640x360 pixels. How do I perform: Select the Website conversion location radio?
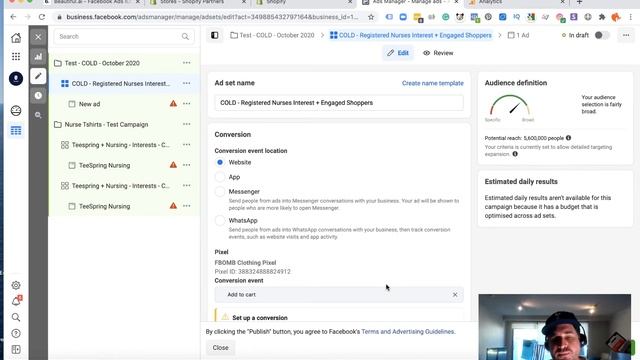point(220,162)
